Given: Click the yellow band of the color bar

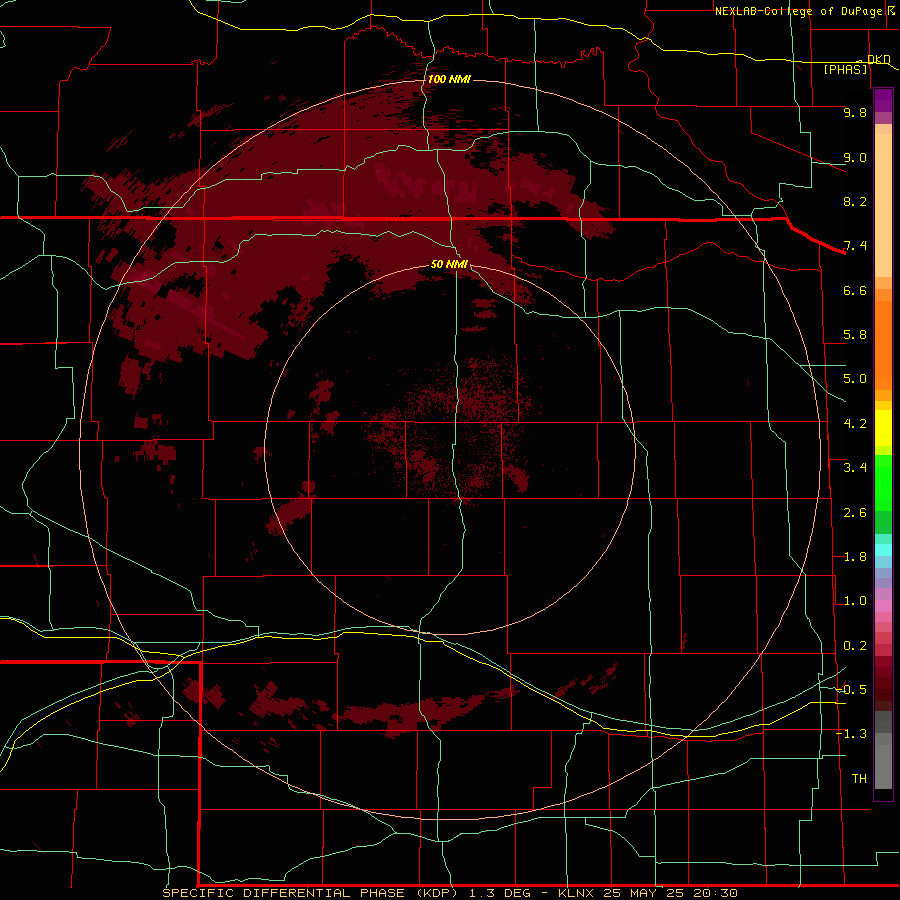Looking at the screenshot, I should click(x=883, y=428).
